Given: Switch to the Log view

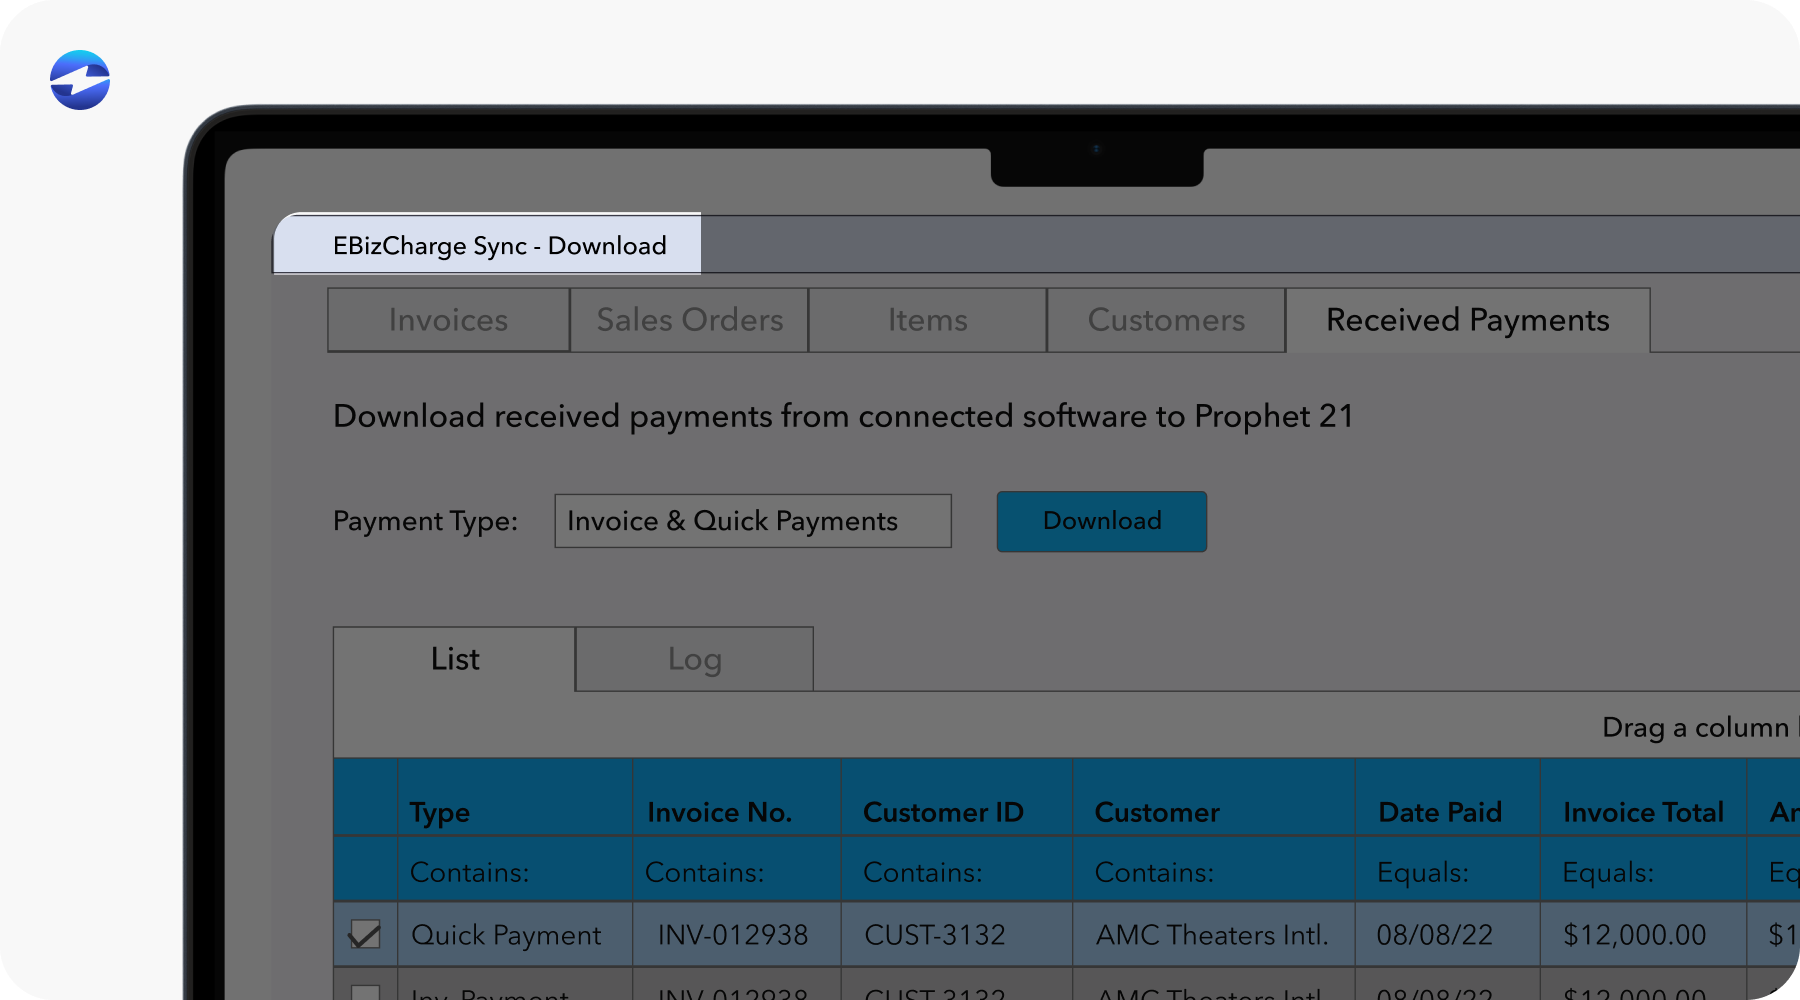Looking at the screenshot, I should [x=694, y=658].
